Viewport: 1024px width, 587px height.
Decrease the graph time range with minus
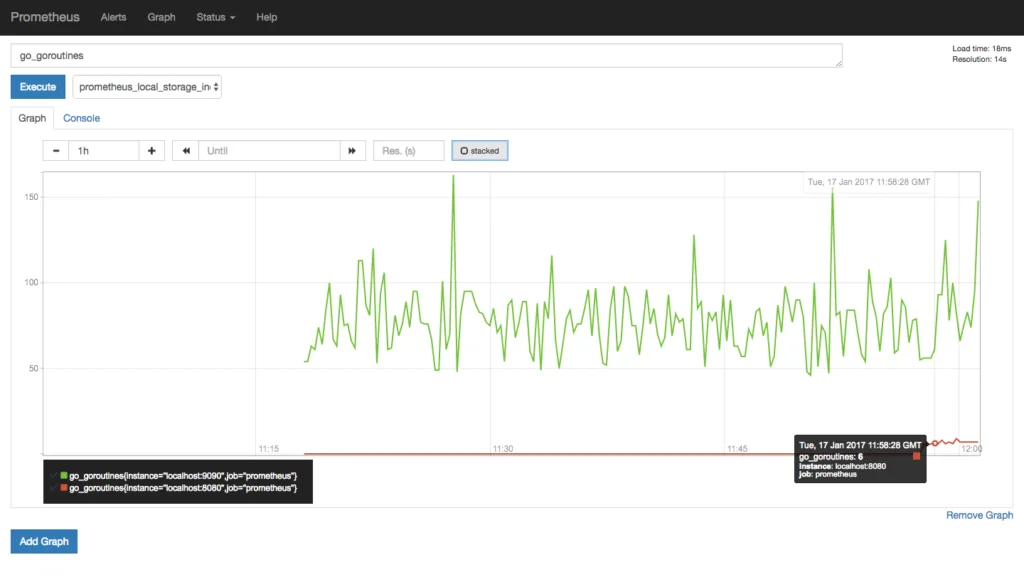[56, 151]
